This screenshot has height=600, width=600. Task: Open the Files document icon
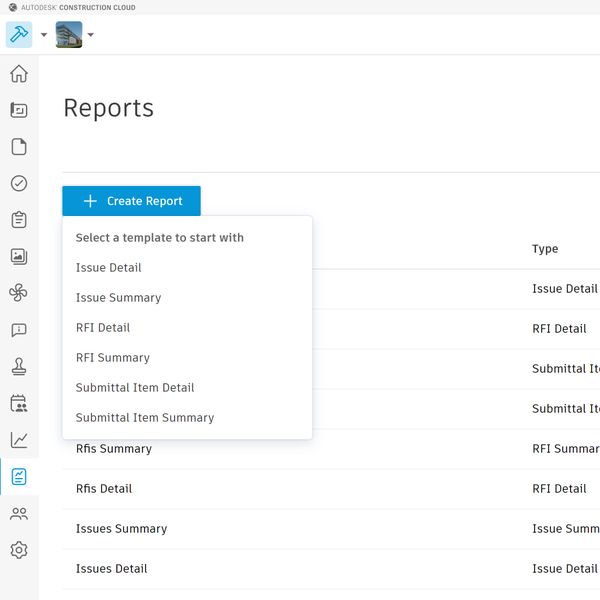(x=19, y=147)
